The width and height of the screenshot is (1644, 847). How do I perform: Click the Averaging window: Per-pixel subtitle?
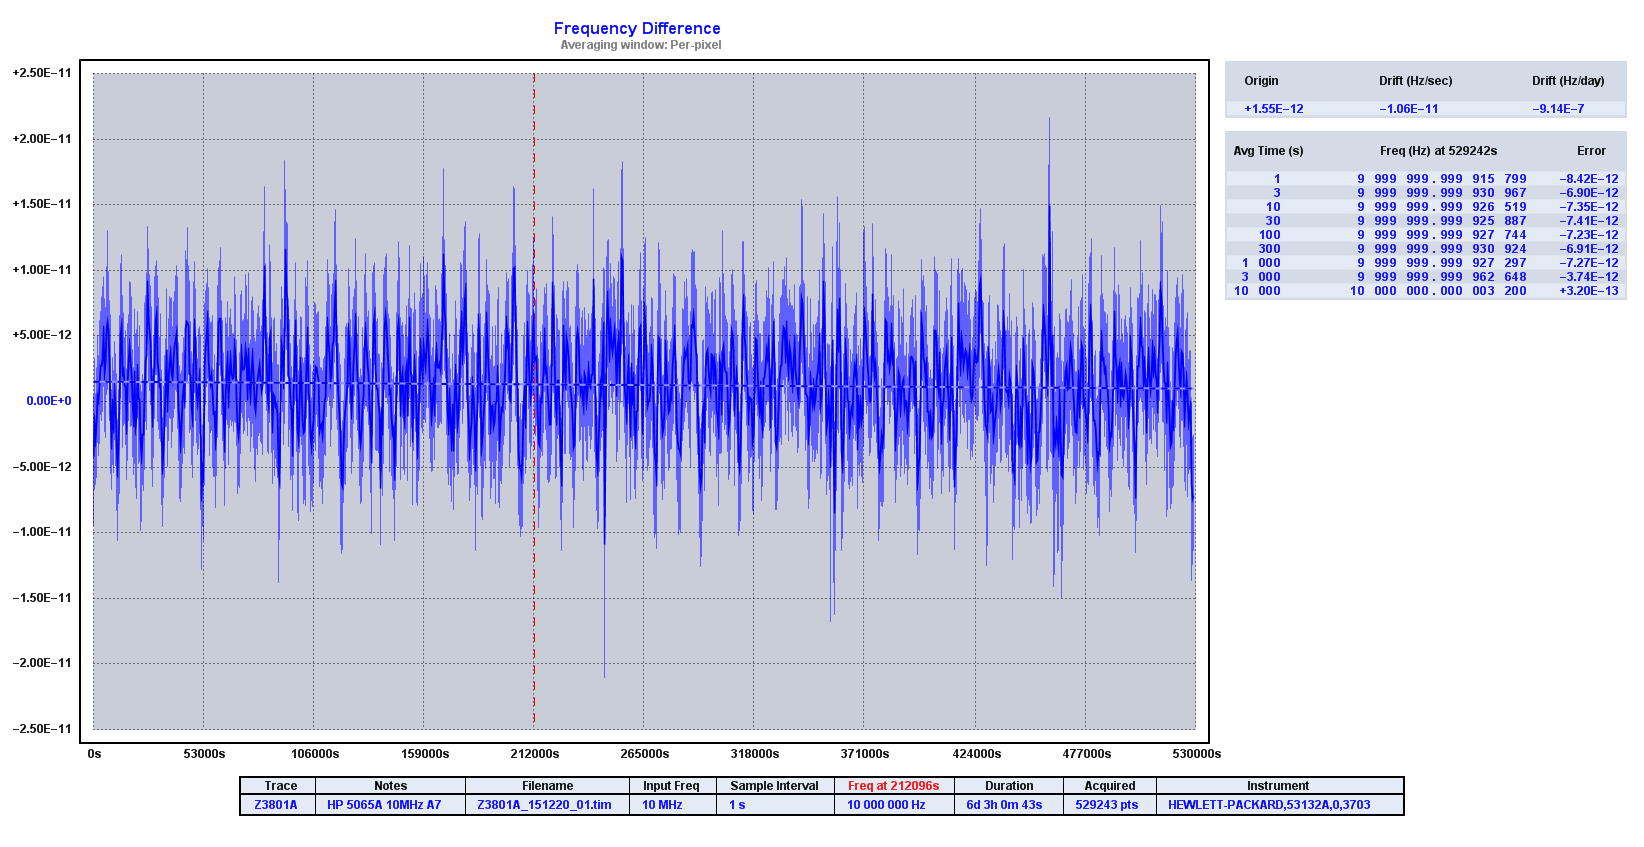click(640, 45)
